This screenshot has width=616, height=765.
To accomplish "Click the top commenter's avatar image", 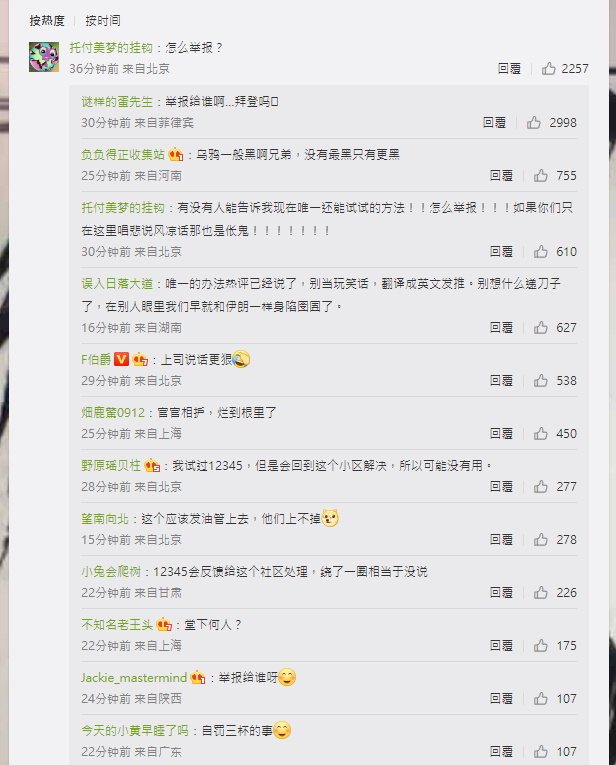I will point(44,57).
